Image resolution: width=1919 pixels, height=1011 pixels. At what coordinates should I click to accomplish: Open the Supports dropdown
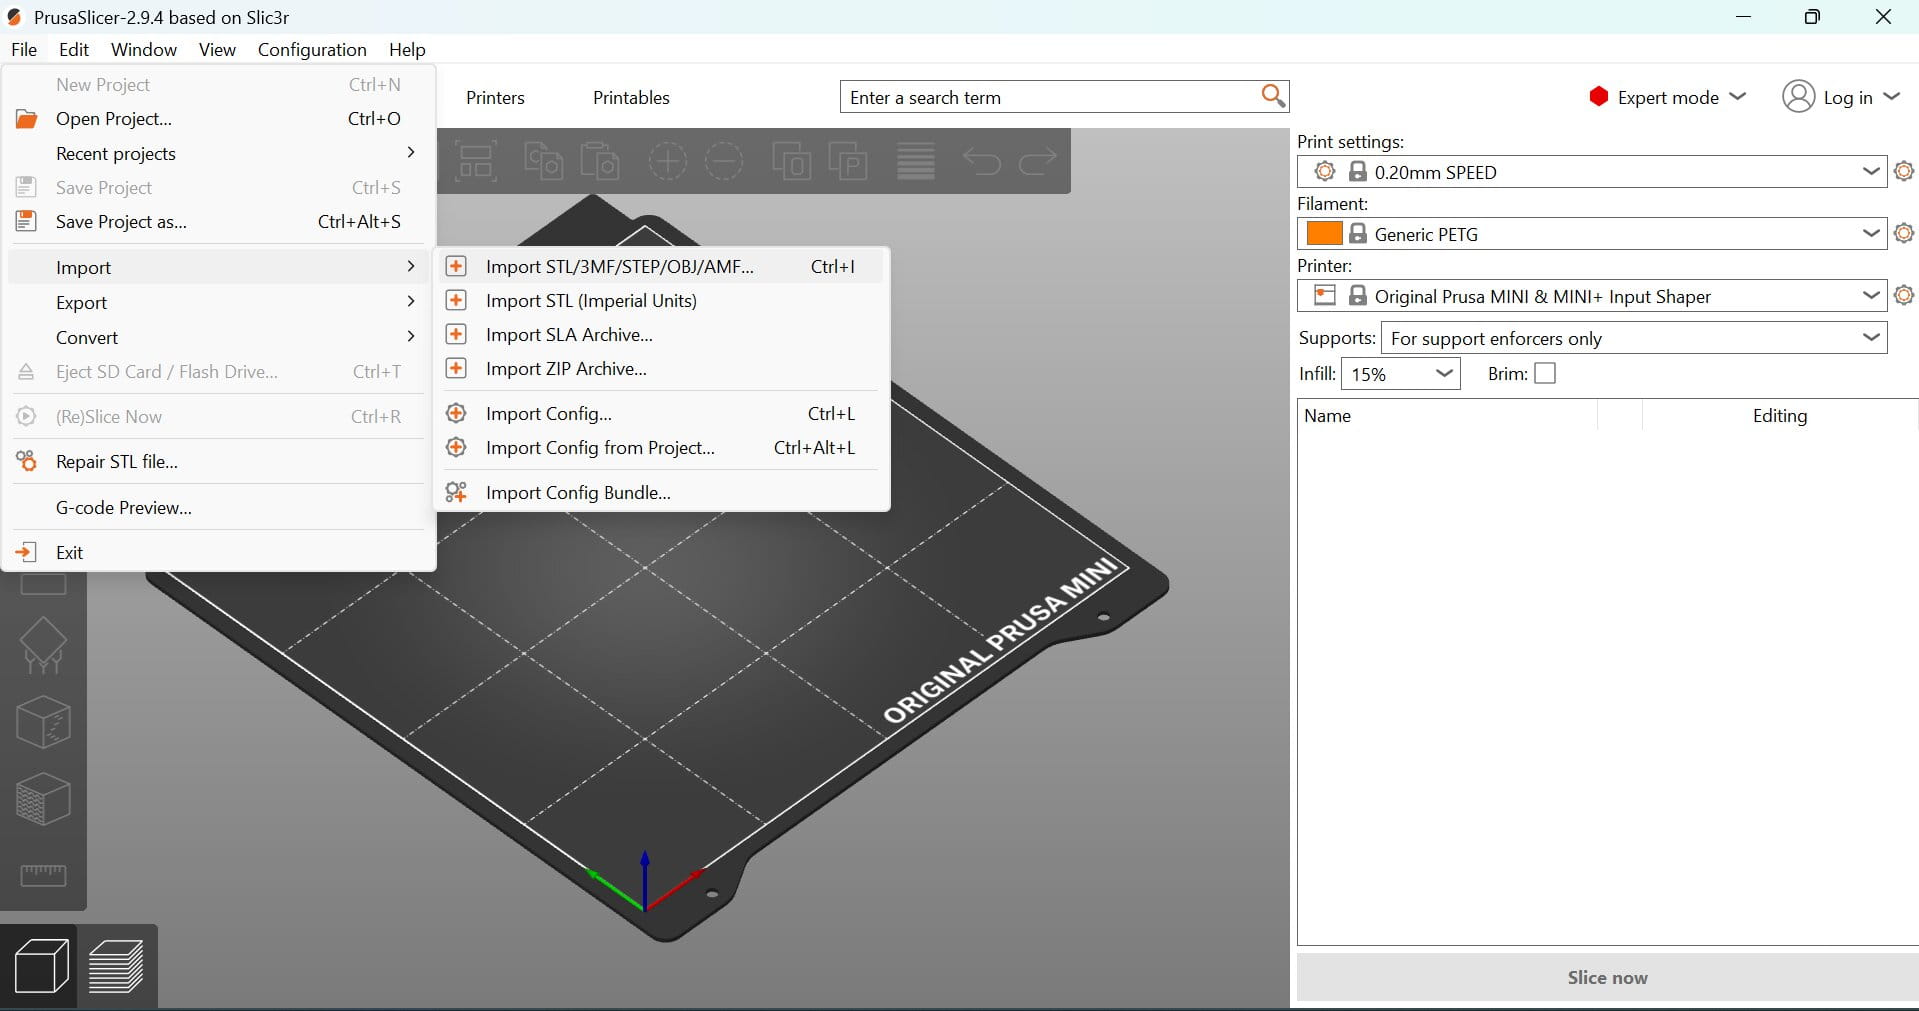click(1871, 337)
